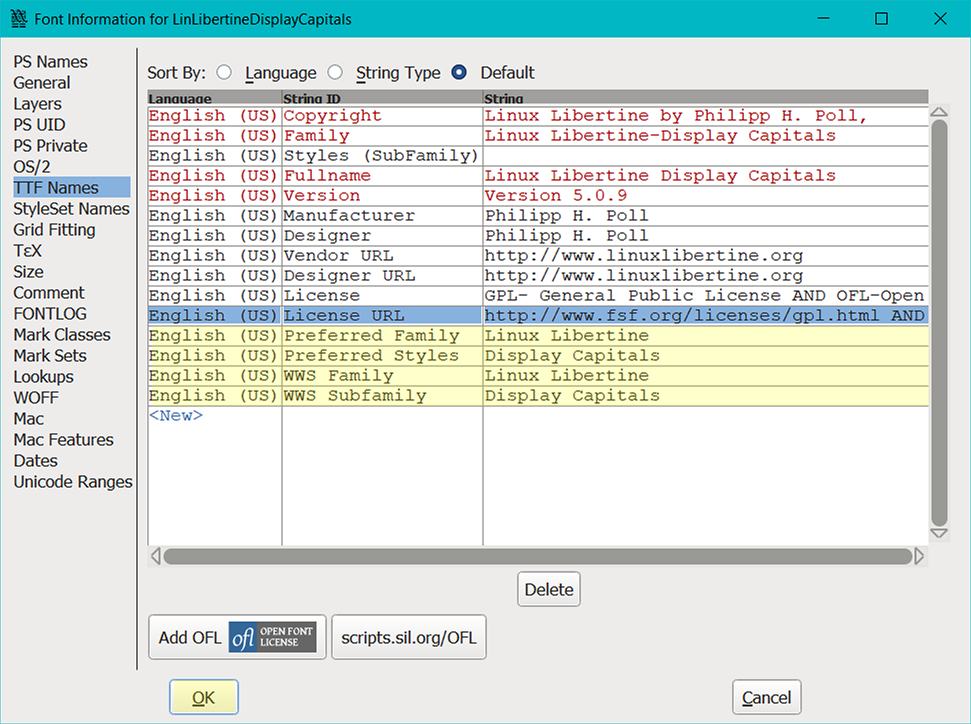Click the String ID column header
The width and height of the screenshot is (971, 724).
click(x=382, y=98)
